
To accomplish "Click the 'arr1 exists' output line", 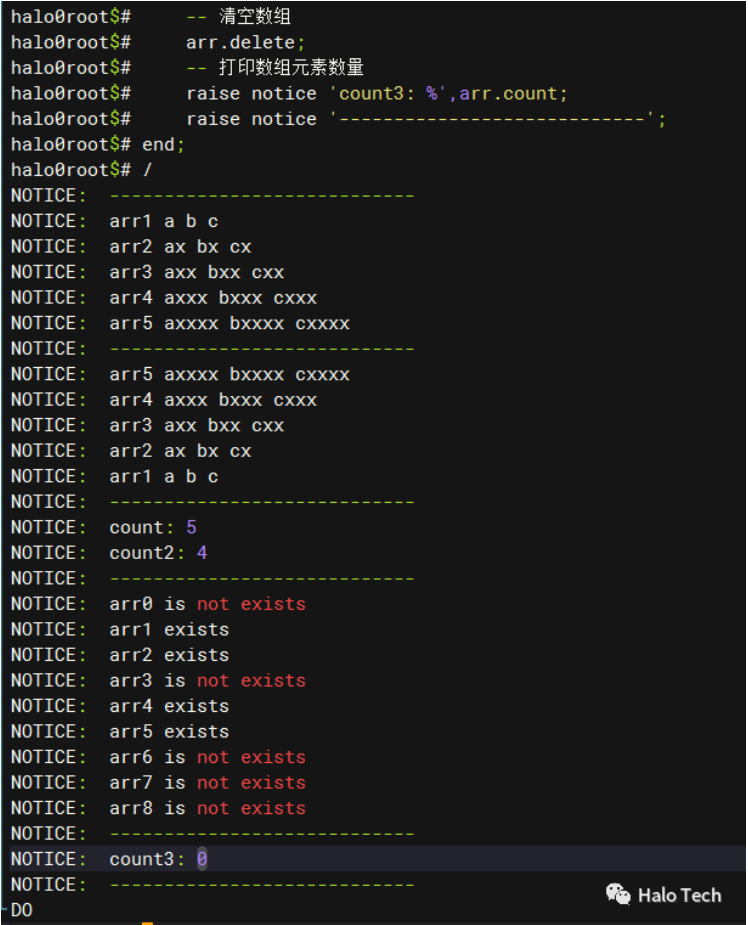I will [x=169, y=630].
